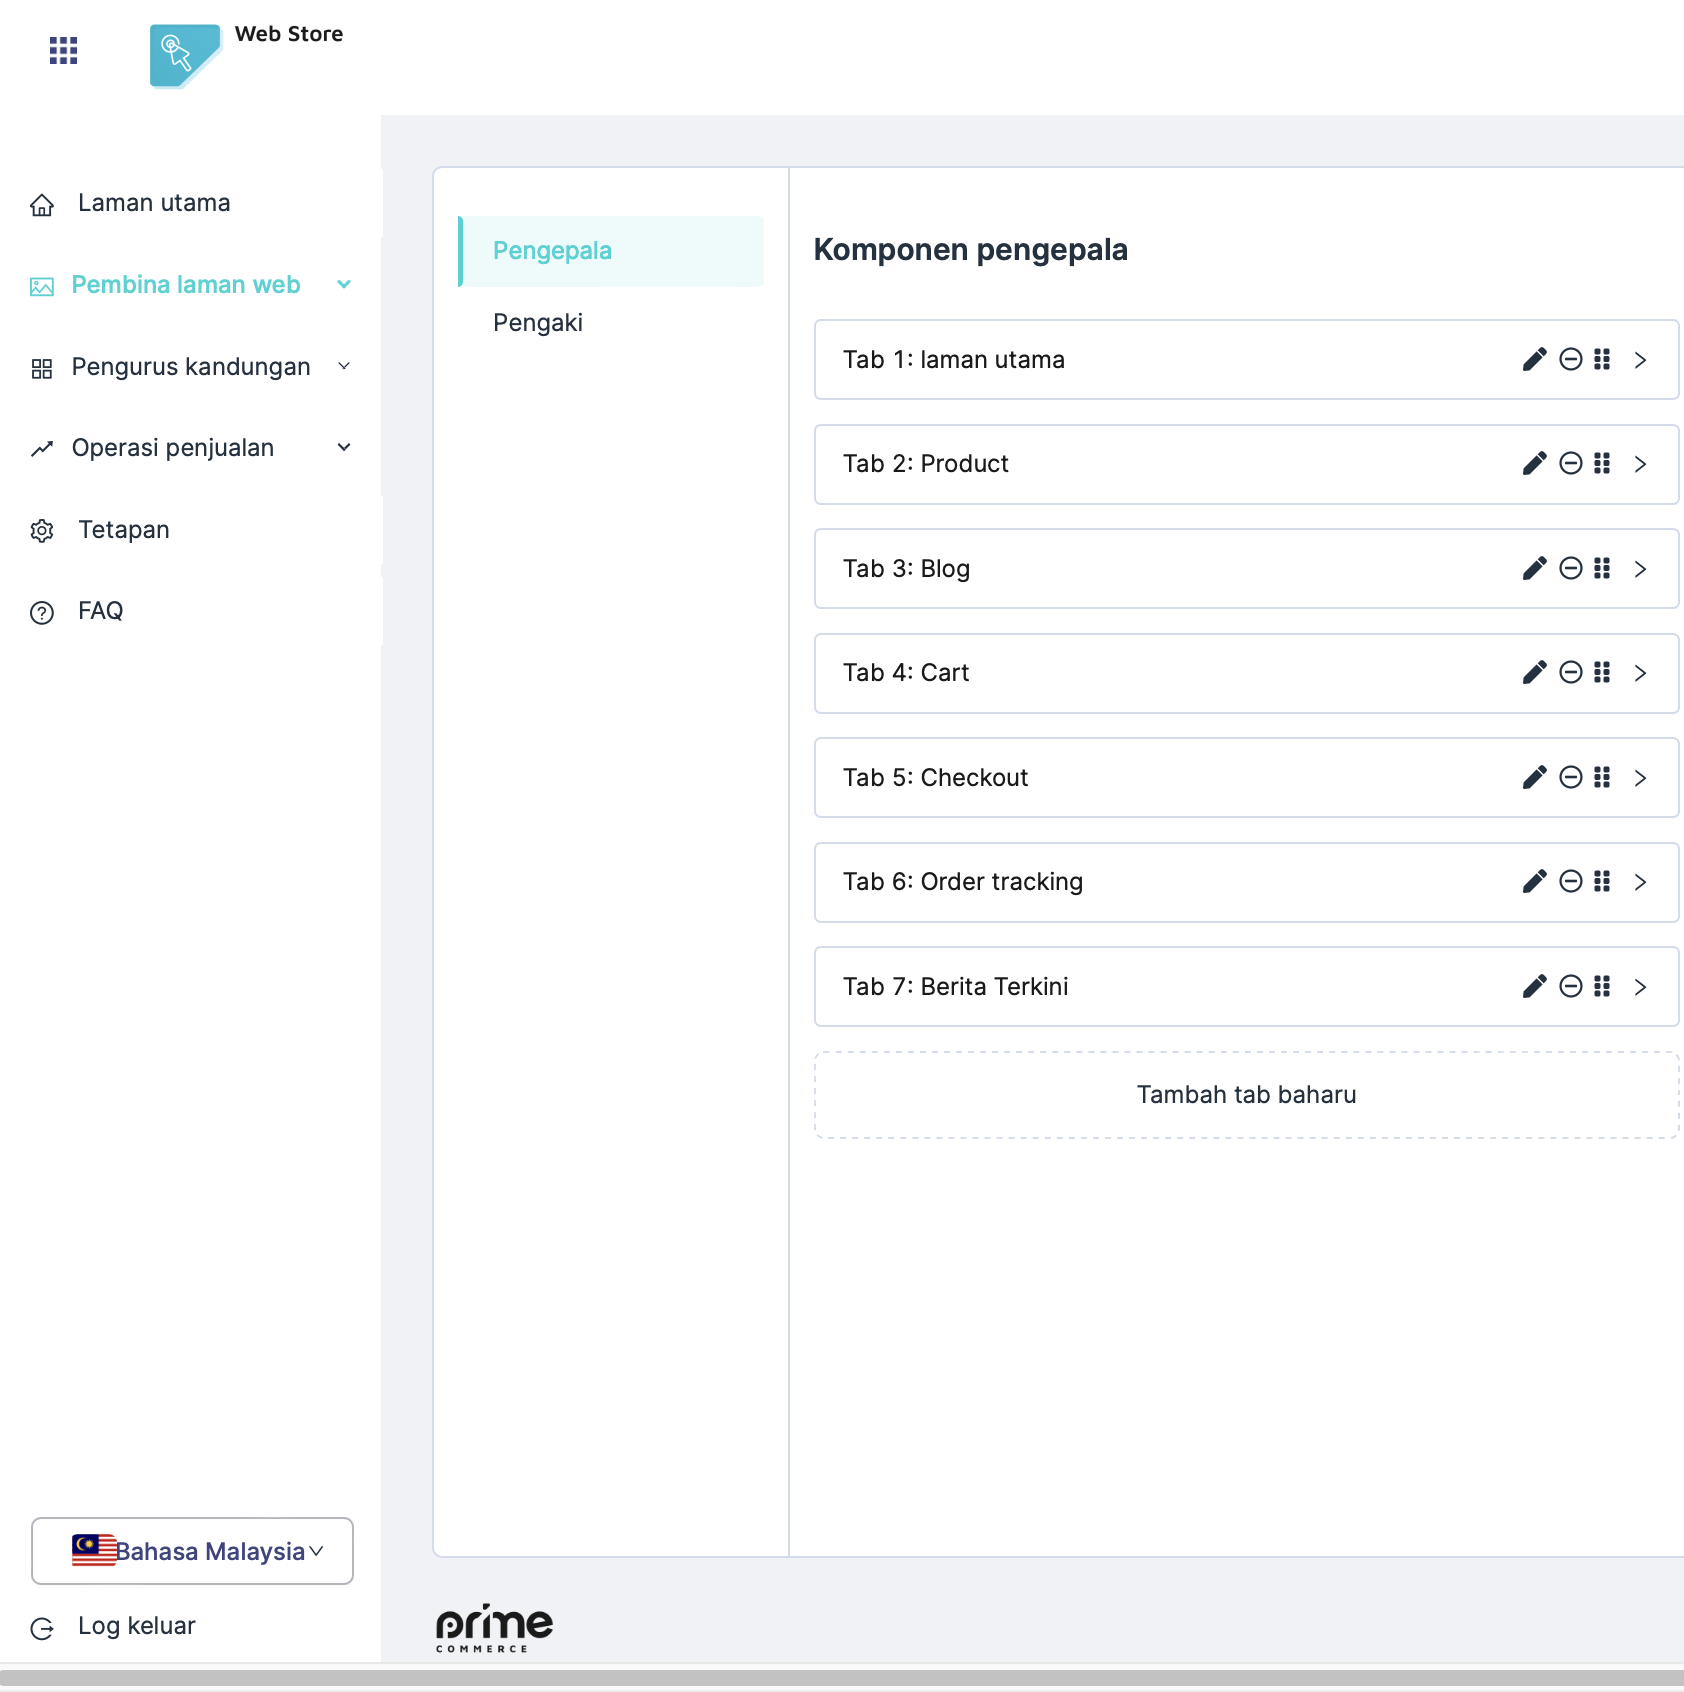Click drag handle icon on Tab 3: Blog
The height and width of the screenshot is (1692, 1684).
pos(1602,569)
